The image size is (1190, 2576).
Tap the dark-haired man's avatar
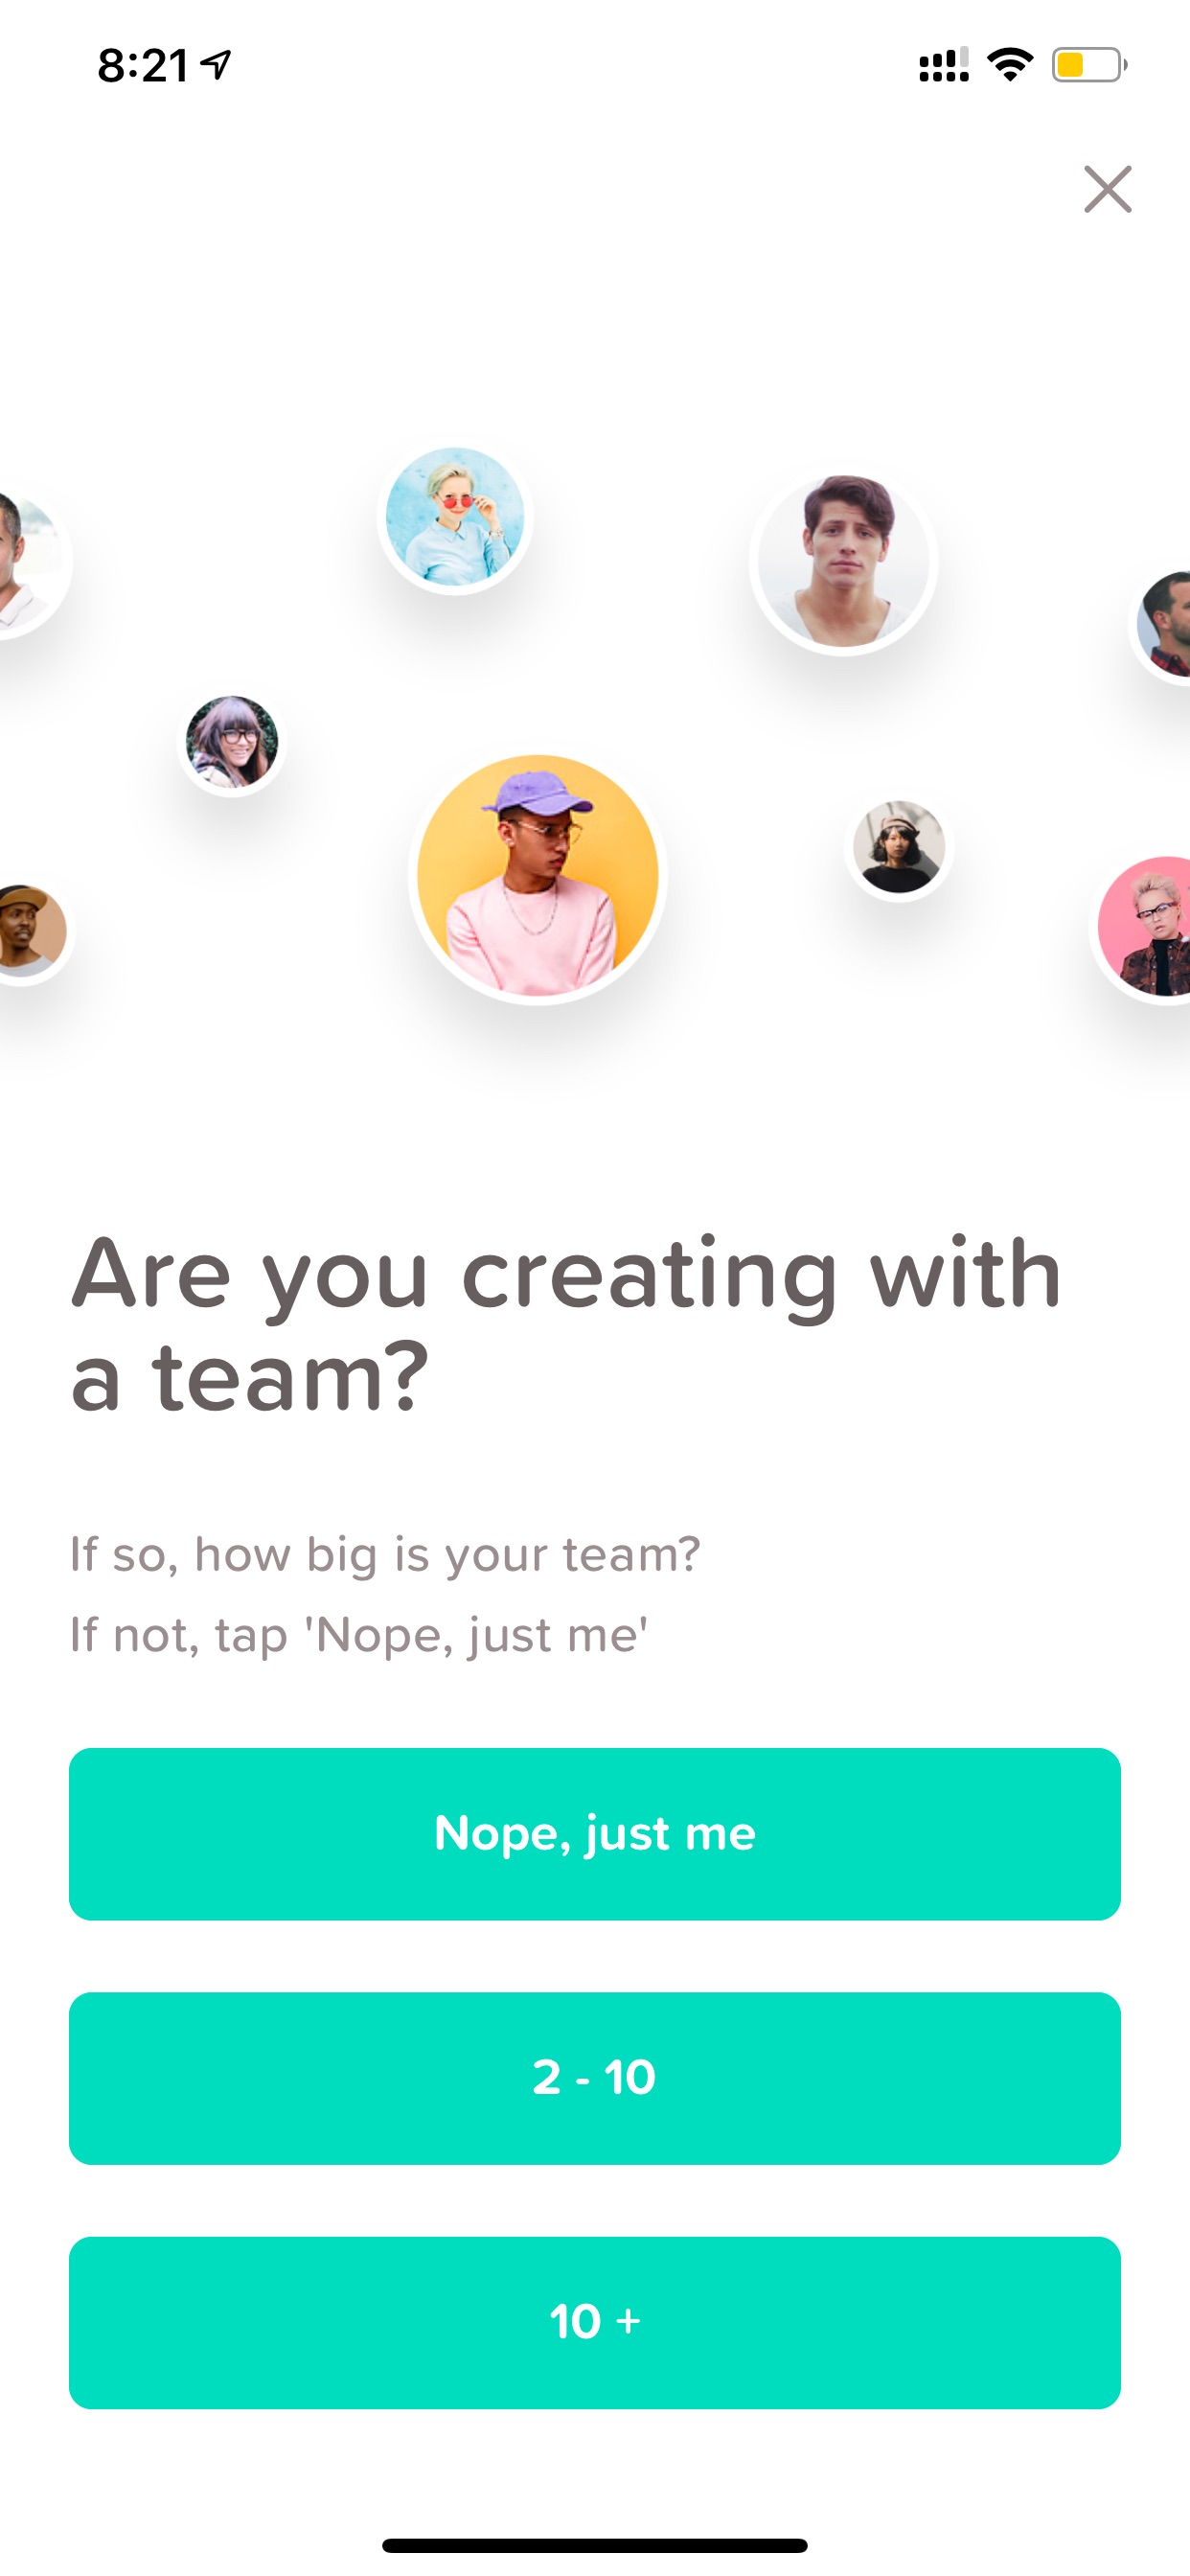tap(843, 562)
